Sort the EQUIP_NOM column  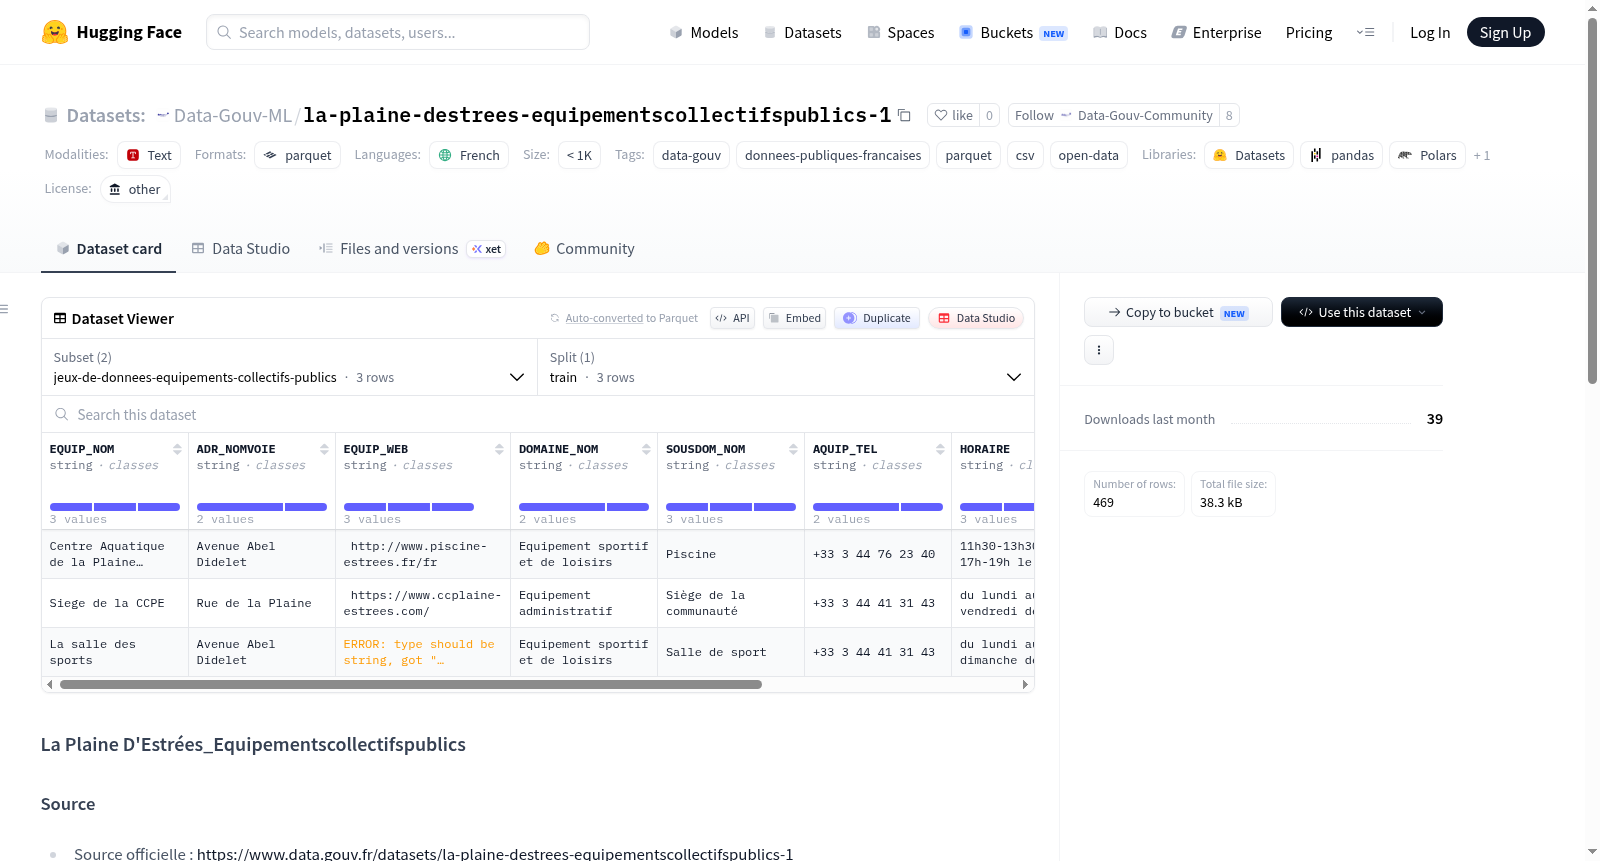[177, 449]
